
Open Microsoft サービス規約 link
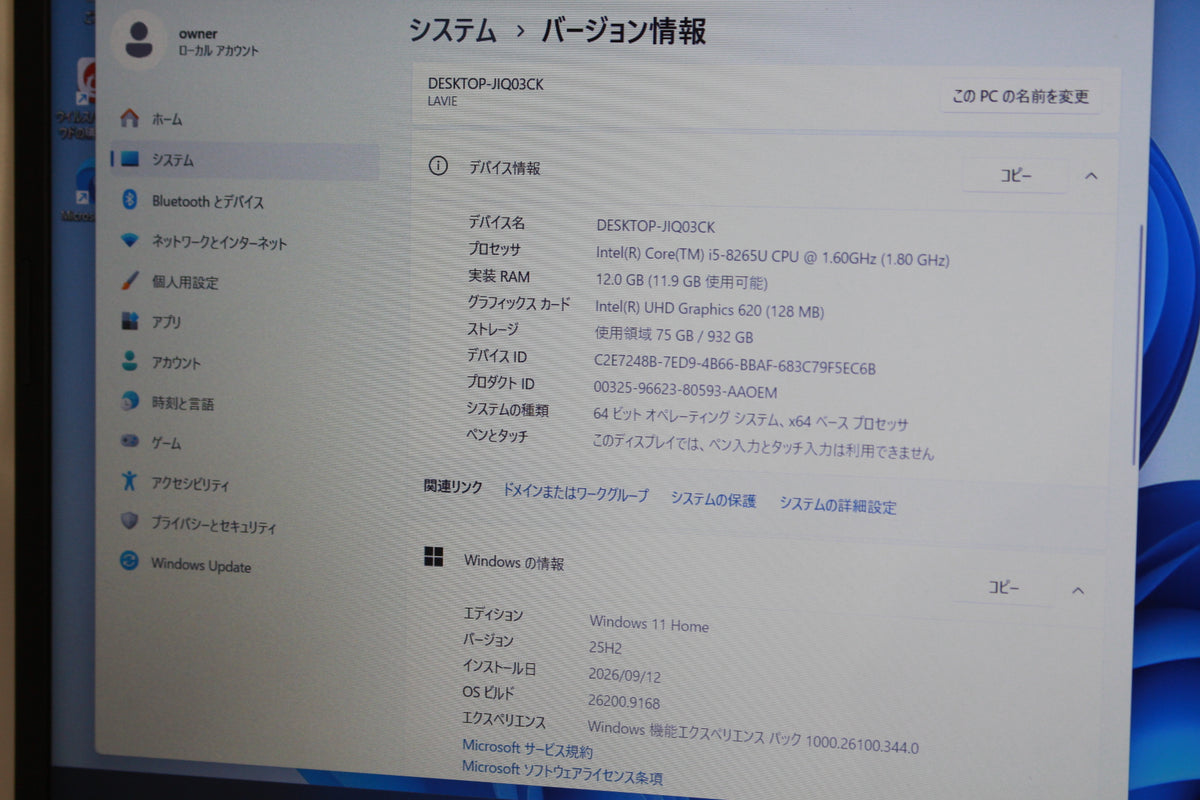527,749
